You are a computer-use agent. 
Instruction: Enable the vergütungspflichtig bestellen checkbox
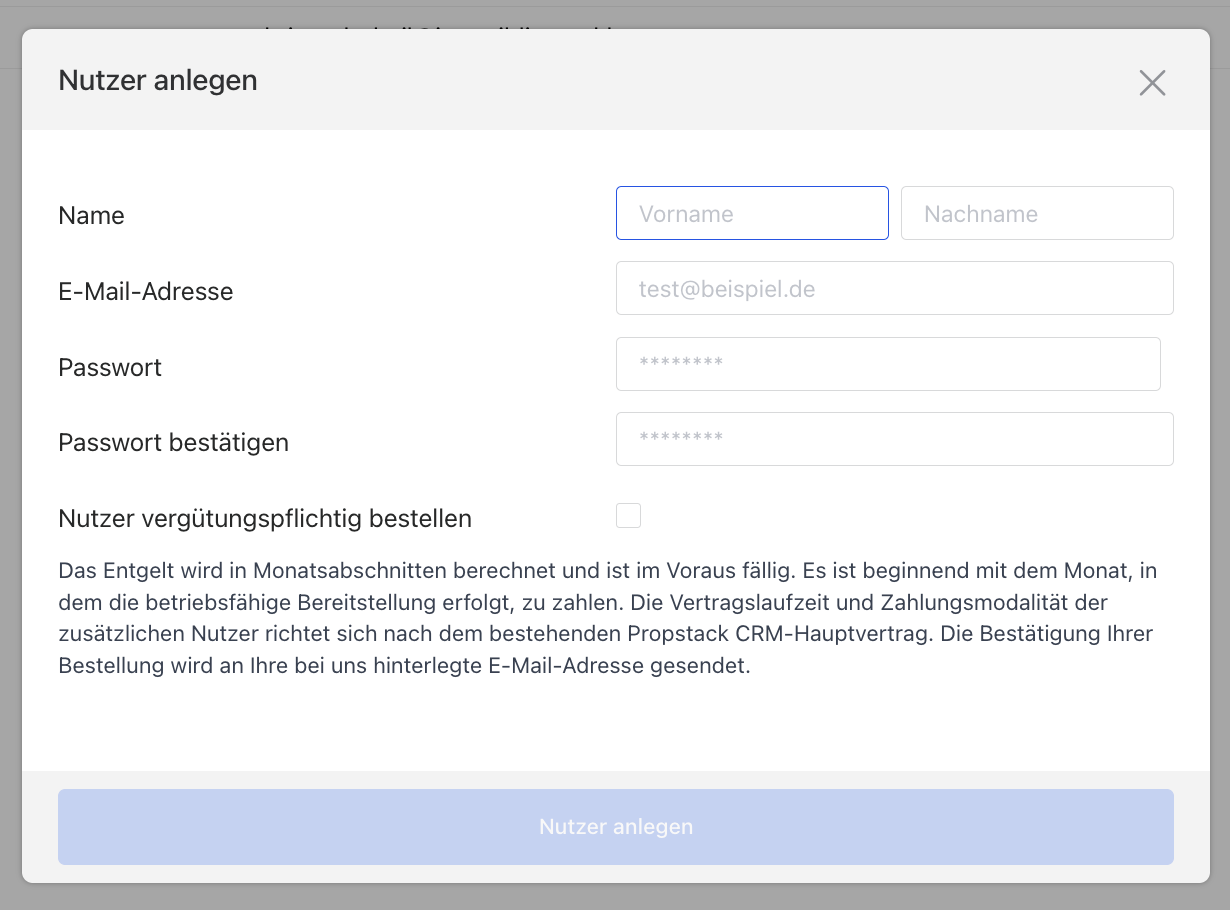628,516
